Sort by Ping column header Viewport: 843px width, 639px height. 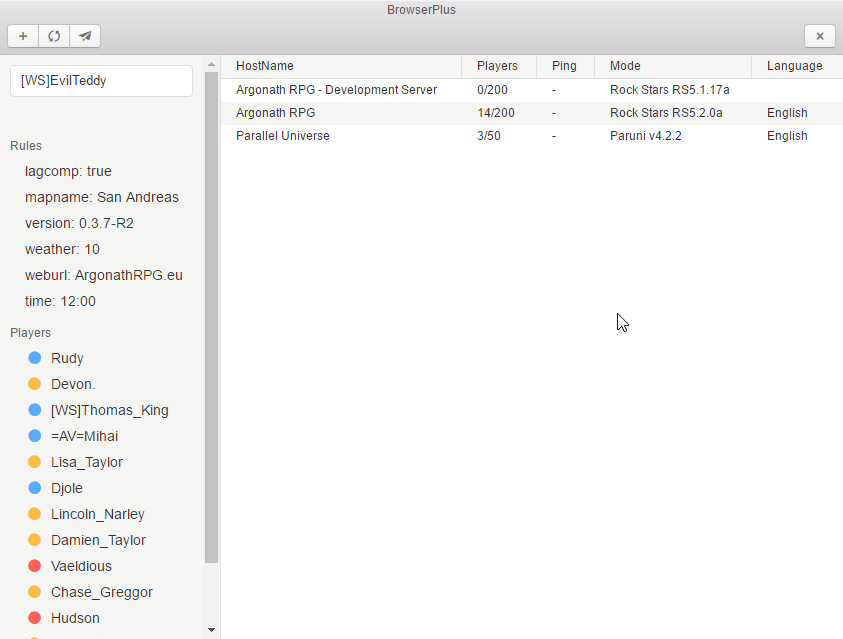coord(564,66)
